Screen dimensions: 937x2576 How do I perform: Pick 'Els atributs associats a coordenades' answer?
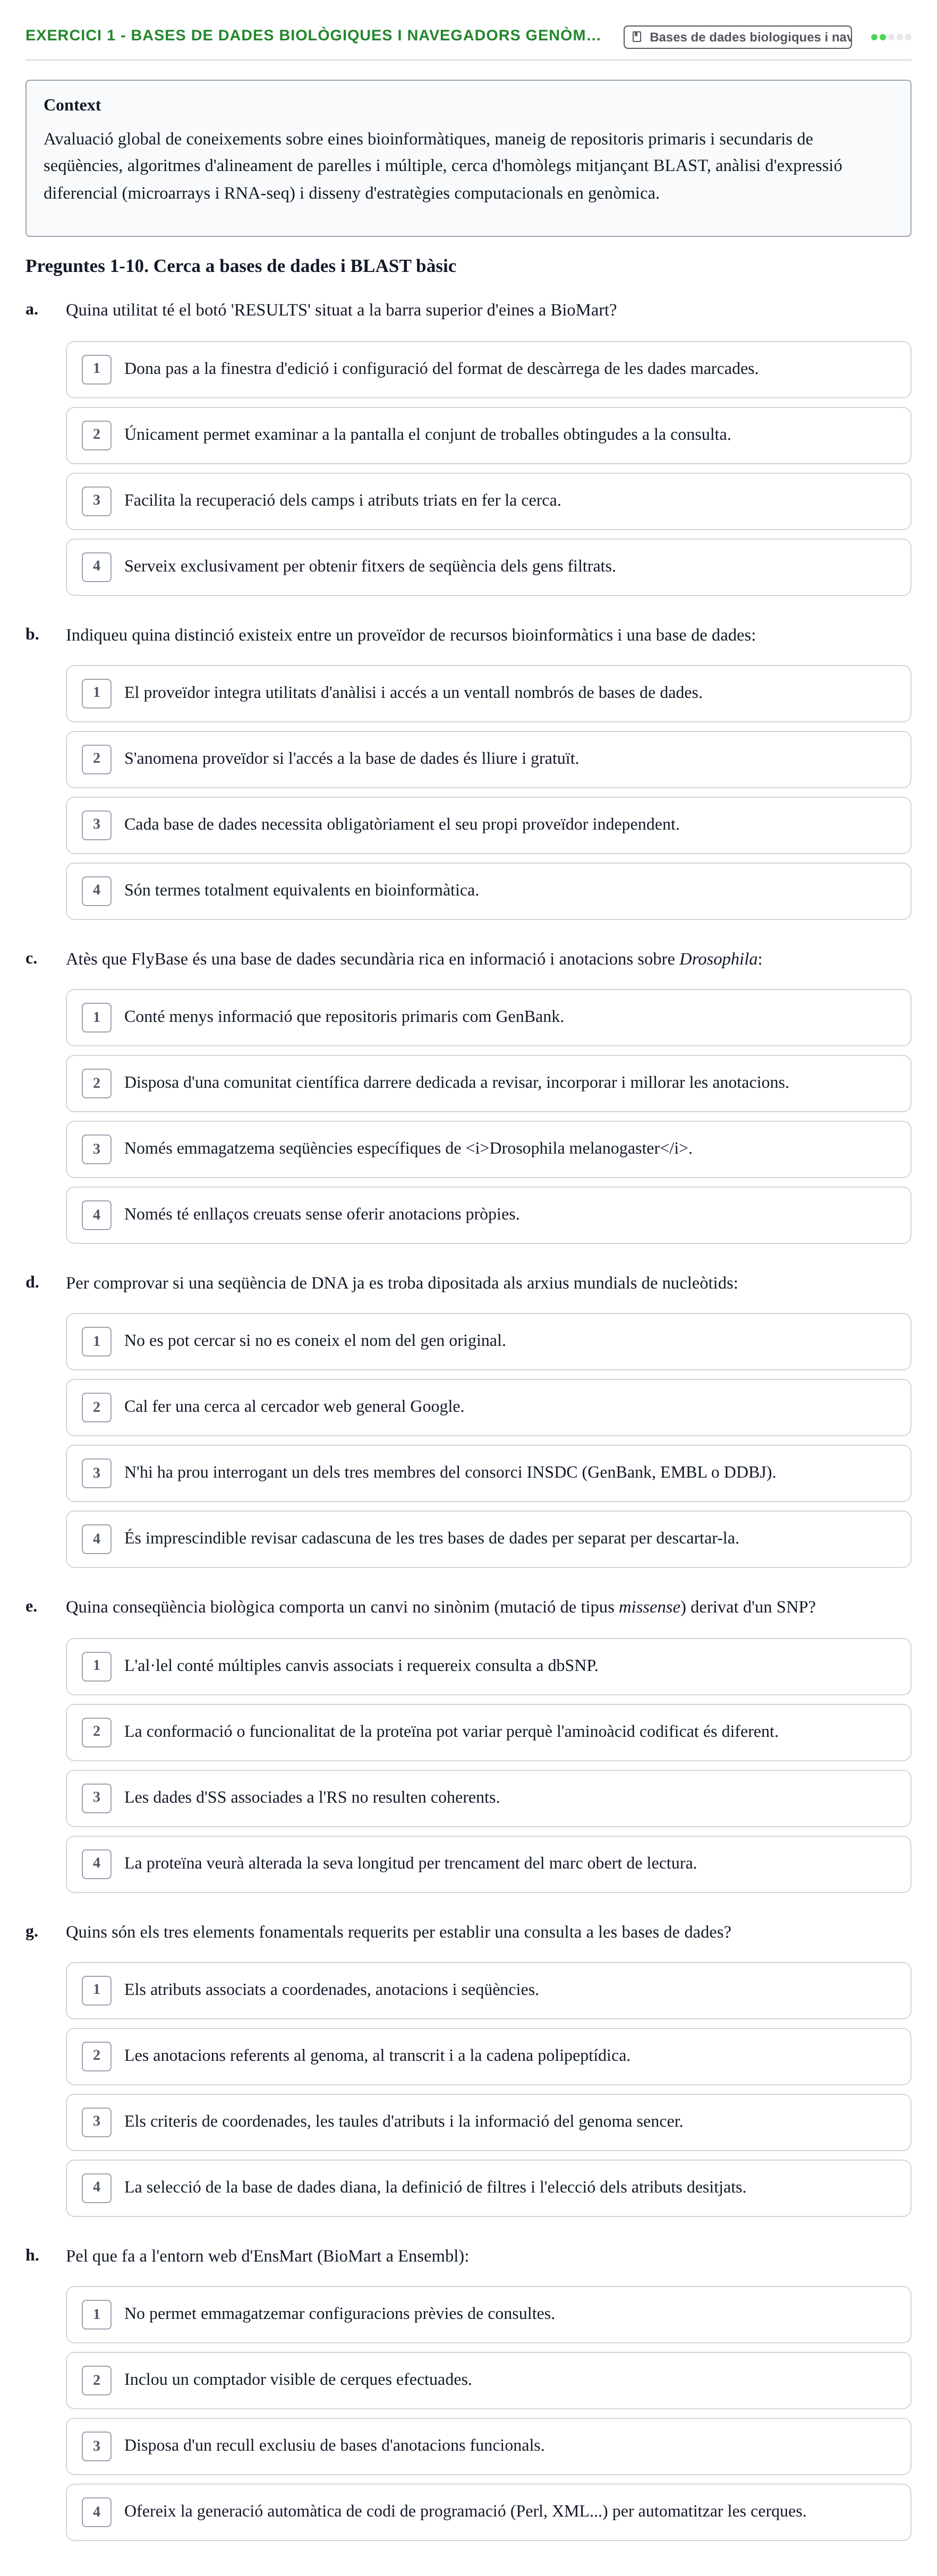point(488,1990)
